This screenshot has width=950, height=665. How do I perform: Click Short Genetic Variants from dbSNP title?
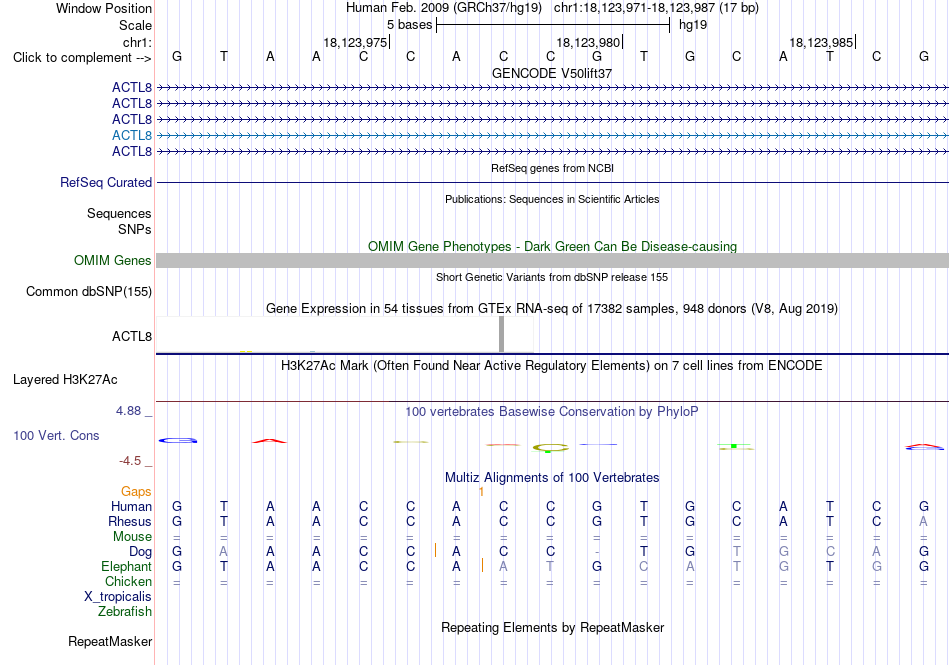(x=552, y=277)
